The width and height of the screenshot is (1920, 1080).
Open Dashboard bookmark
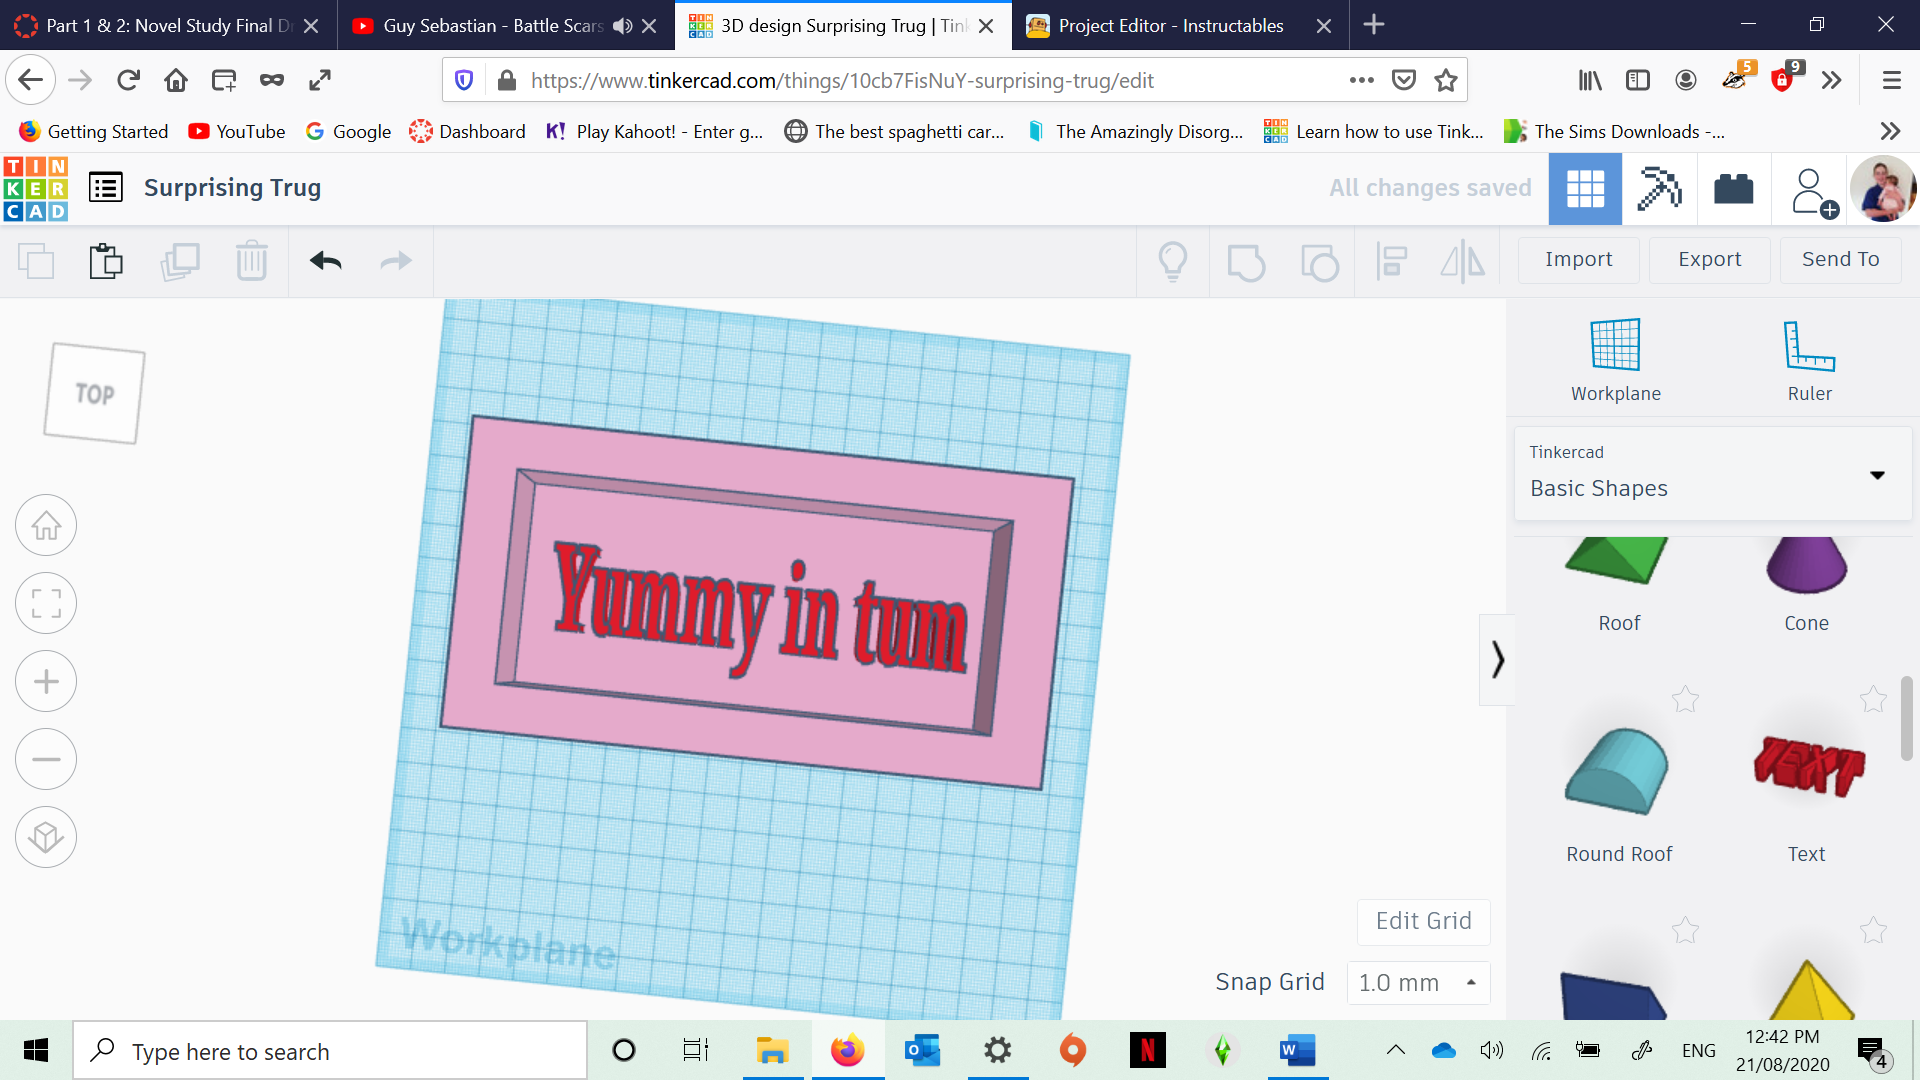pos(467,132)
